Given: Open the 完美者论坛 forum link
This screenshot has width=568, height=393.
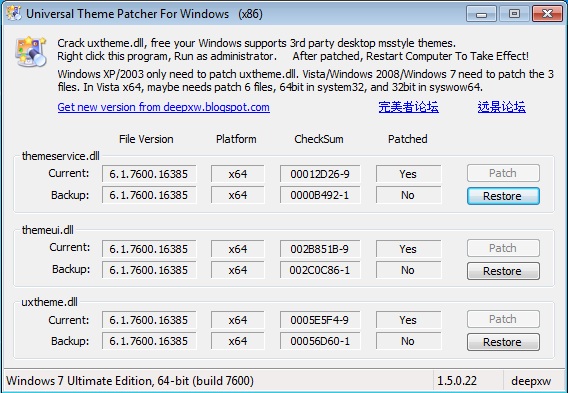Looking at the screenshot, I should click(x=408, y=107).
